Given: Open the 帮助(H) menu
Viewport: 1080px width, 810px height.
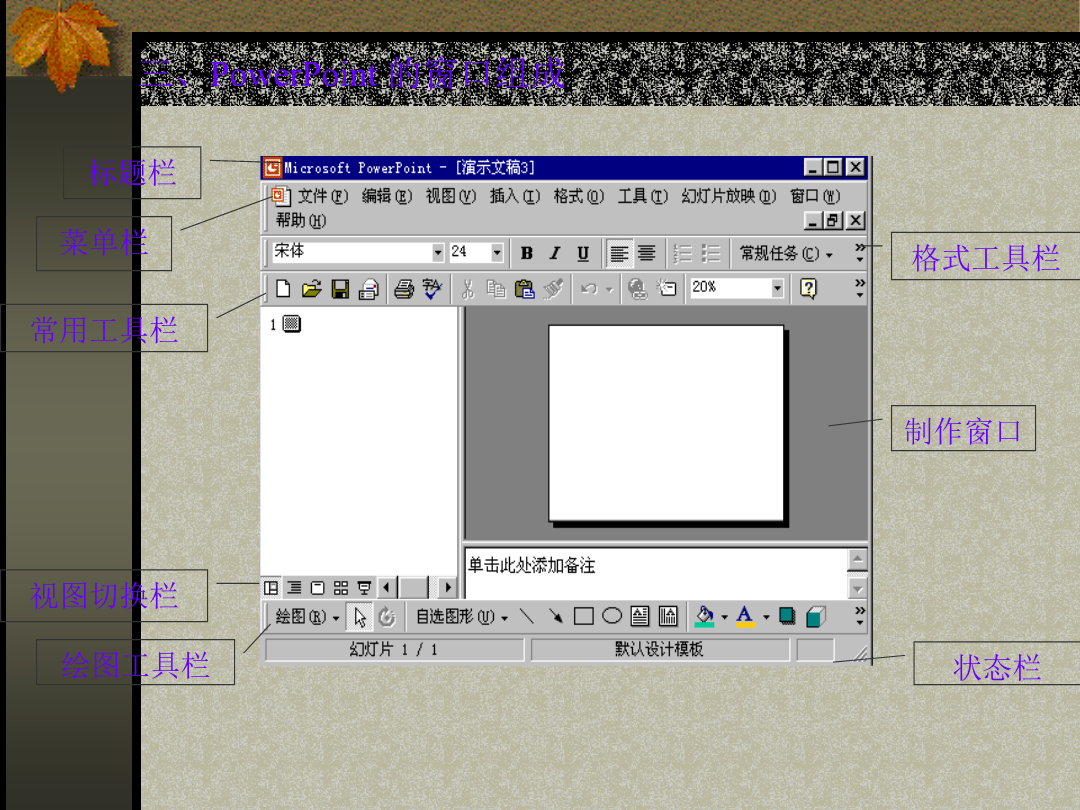Looking at the screenshot, I should click(x=301, y=220).
